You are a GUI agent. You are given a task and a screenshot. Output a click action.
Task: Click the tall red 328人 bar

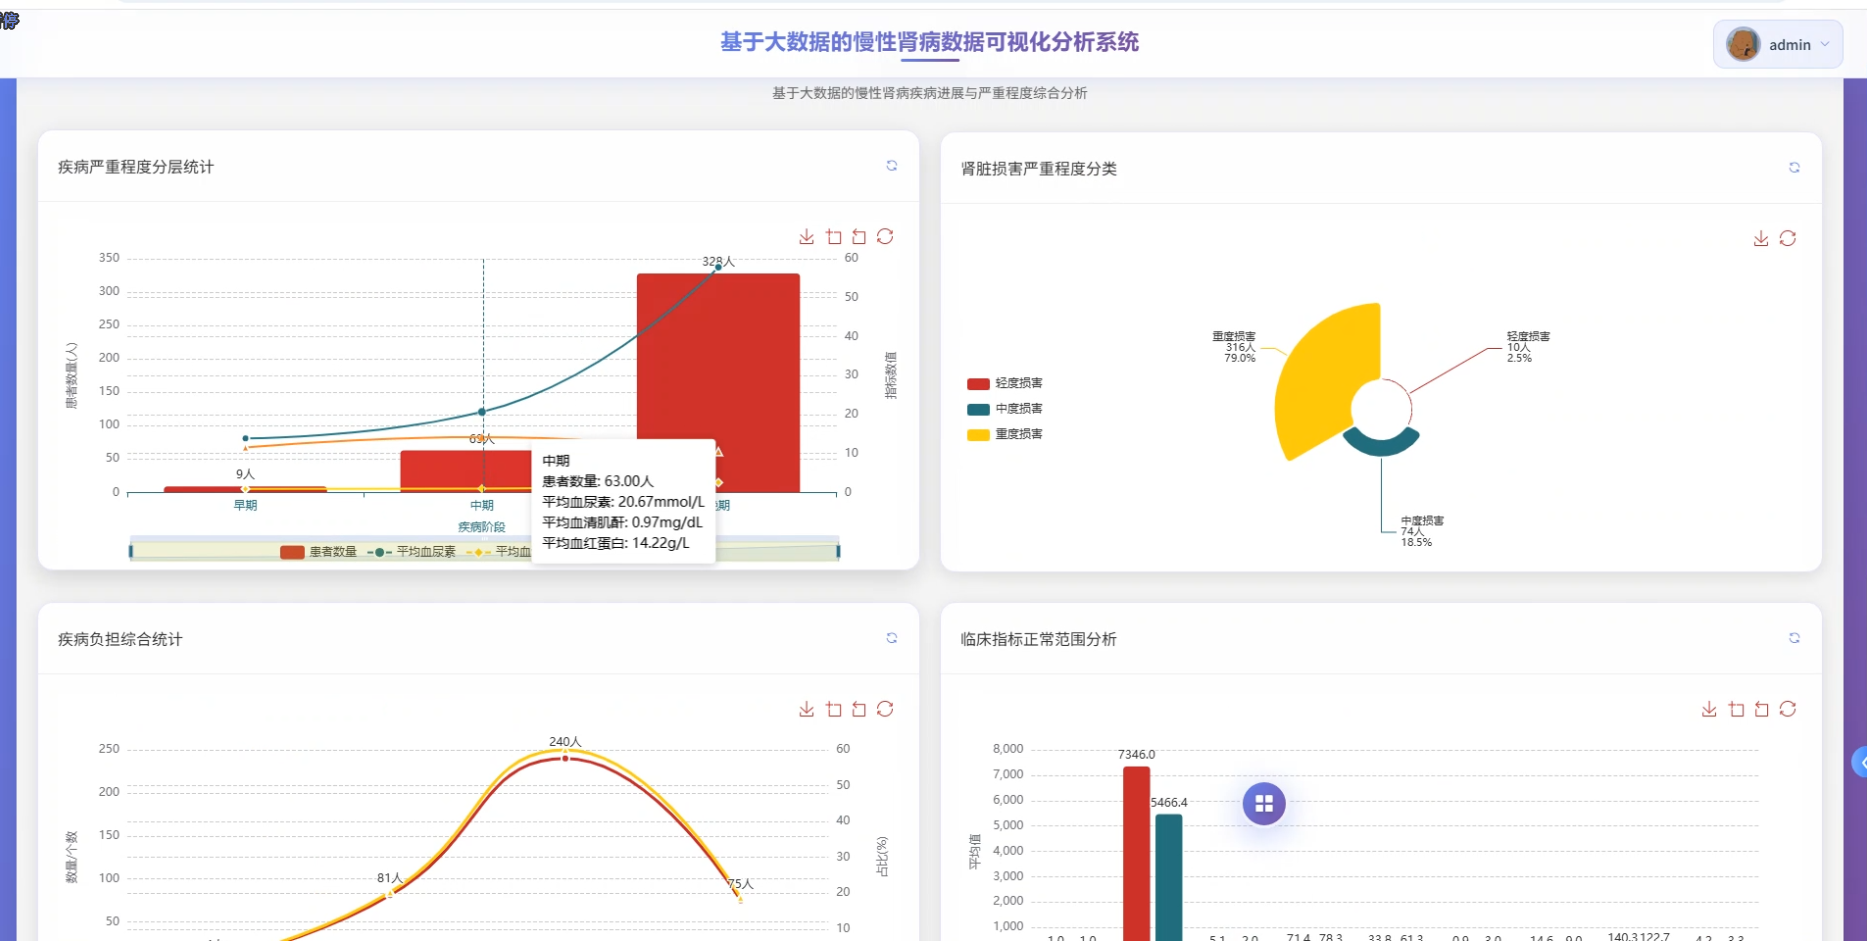coord(718,382)
